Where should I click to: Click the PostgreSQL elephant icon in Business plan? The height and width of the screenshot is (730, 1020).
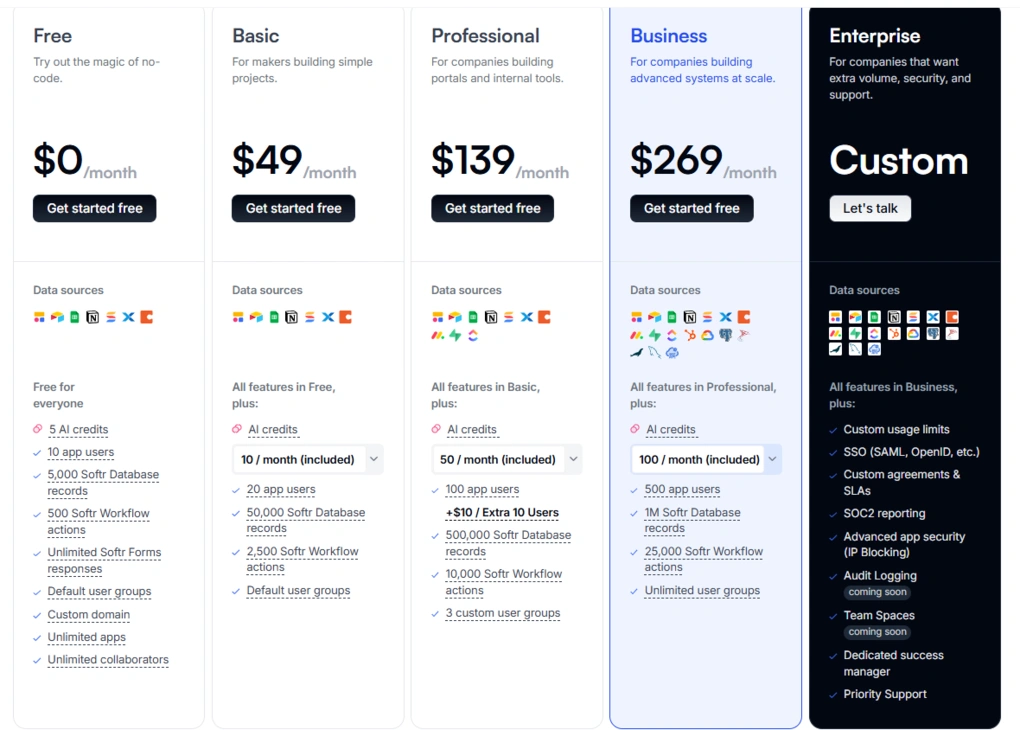[725, 336]
